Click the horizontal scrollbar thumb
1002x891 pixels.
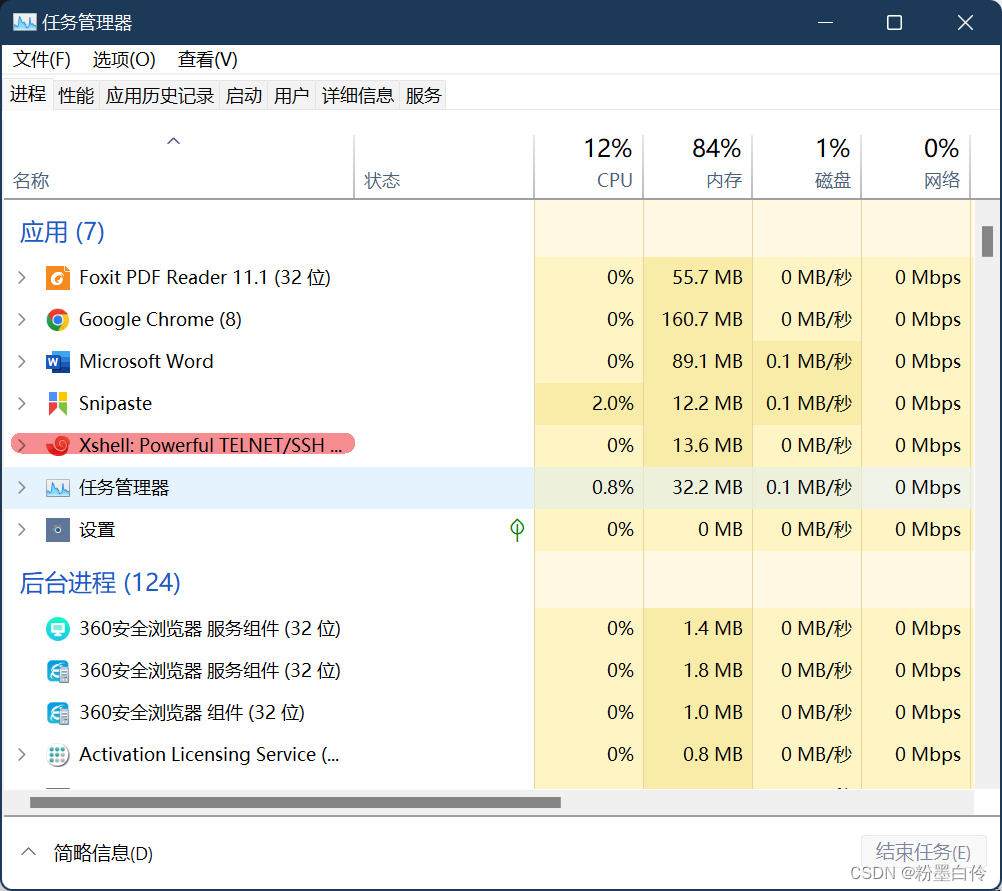click(x=295, y=802)
